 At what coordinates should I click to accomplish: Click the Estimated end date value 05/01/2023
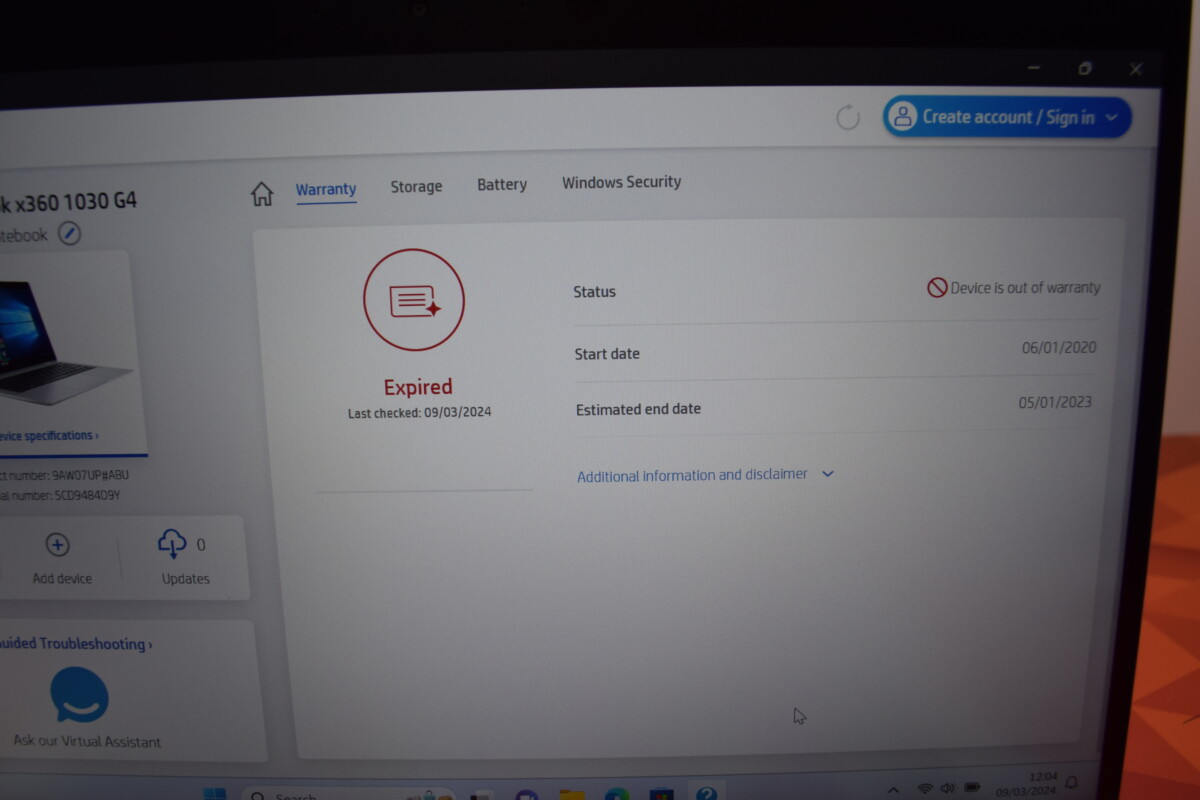click(1055, 402)
